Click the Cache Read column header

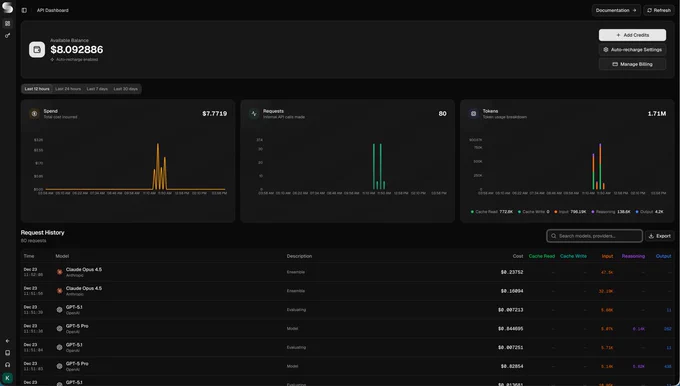[x=542, y=256]
